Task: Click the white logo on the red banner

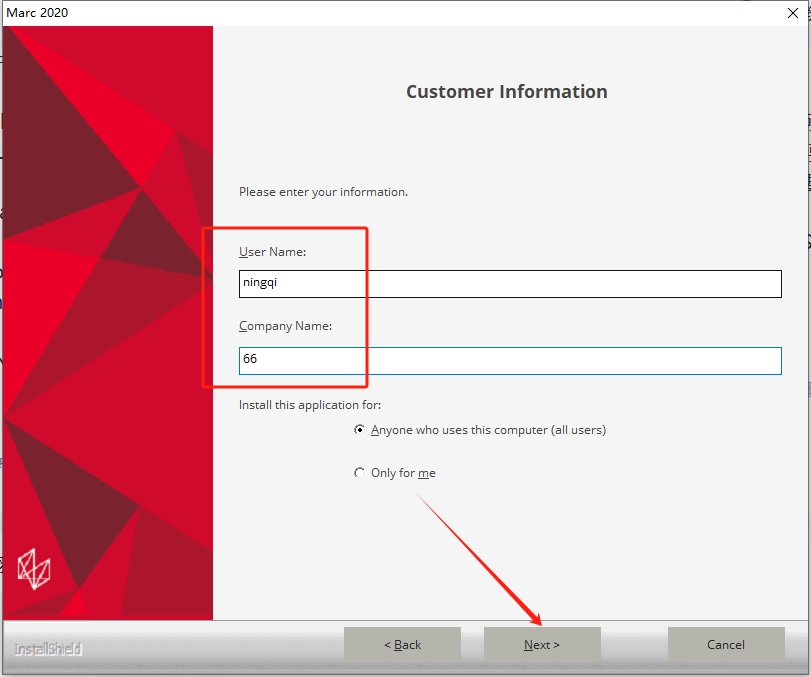Action: tap(34, 570)
